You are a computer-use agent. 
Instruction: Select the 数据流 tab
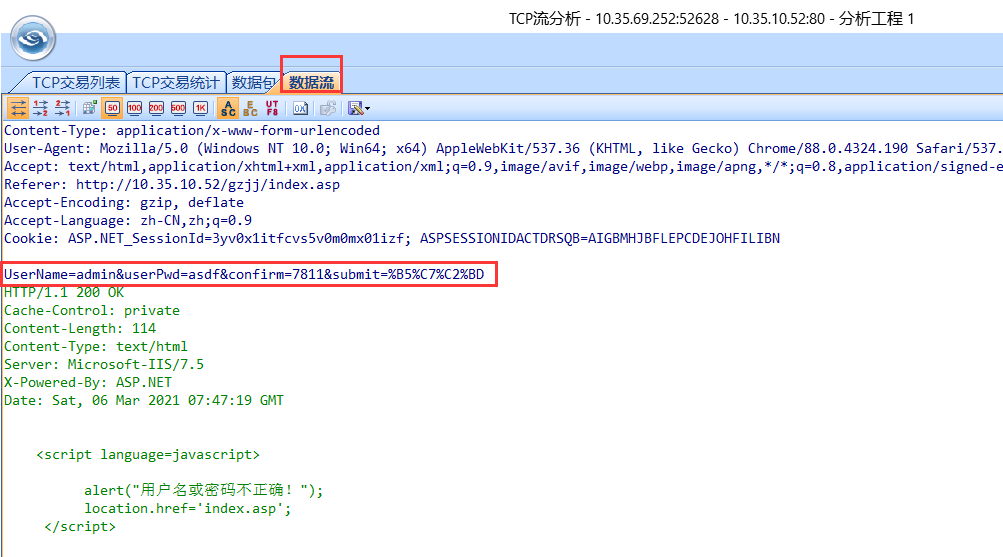(x=312, y=82)
